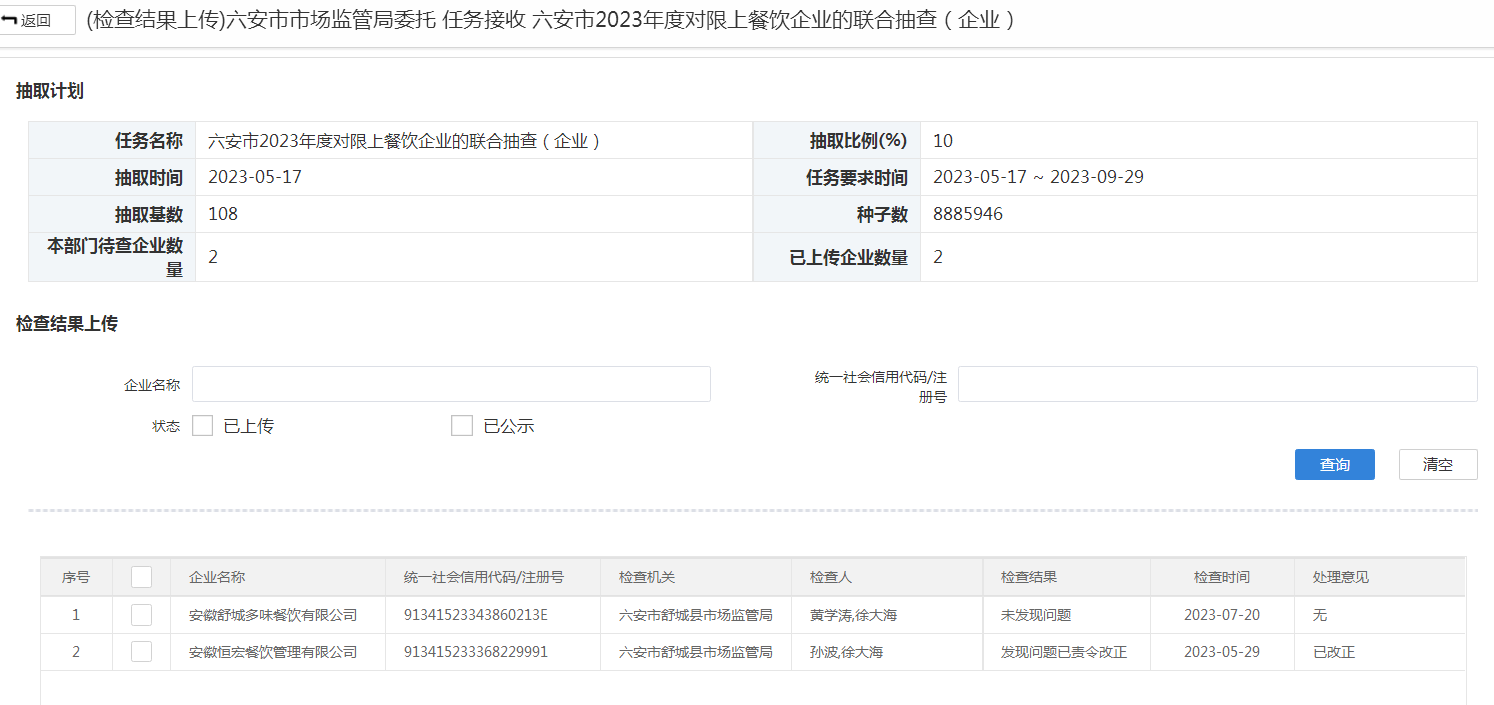Click 六安市舒城县市场监管局 in row 1
The width and height of the screenshot is (1494, 705).
click(x=696, y=615)
